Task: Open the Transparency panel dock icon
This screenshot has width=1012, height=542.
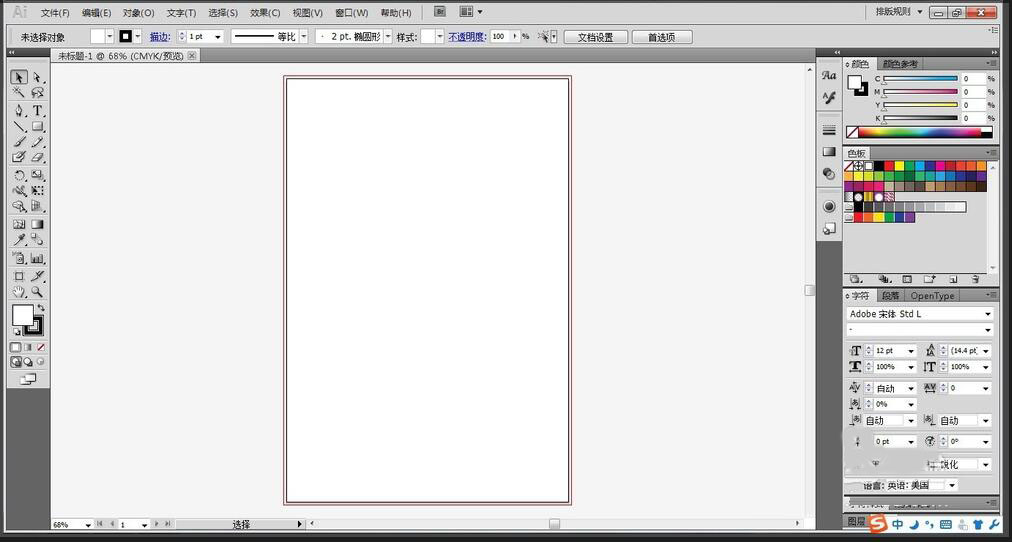Action: [x=829, y=174]
